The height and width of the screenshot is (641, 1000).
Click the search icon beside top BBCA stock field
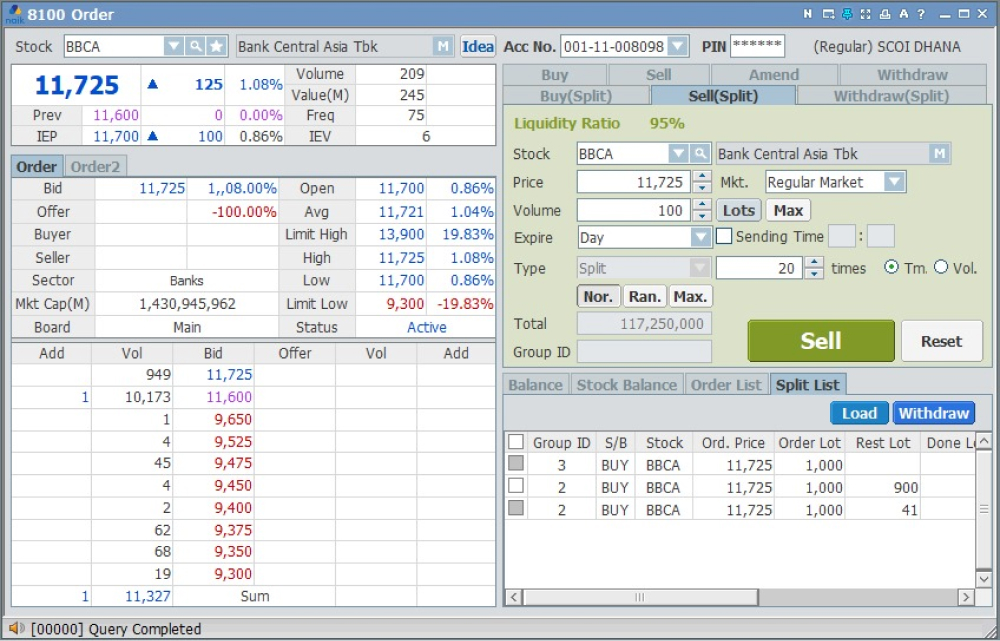195,46
